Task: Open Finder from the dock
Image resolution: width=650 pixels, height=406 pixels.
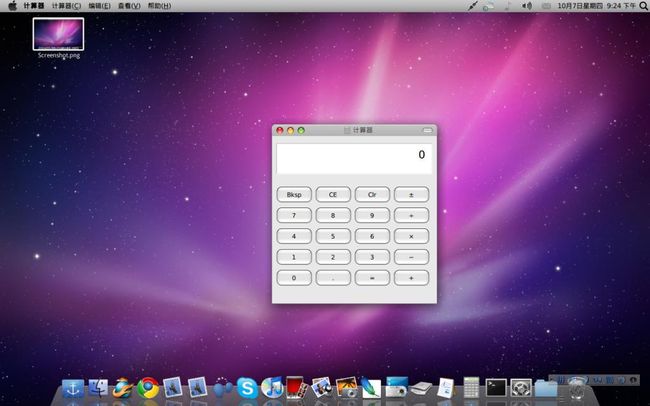Action: click(x=98, y=389)
